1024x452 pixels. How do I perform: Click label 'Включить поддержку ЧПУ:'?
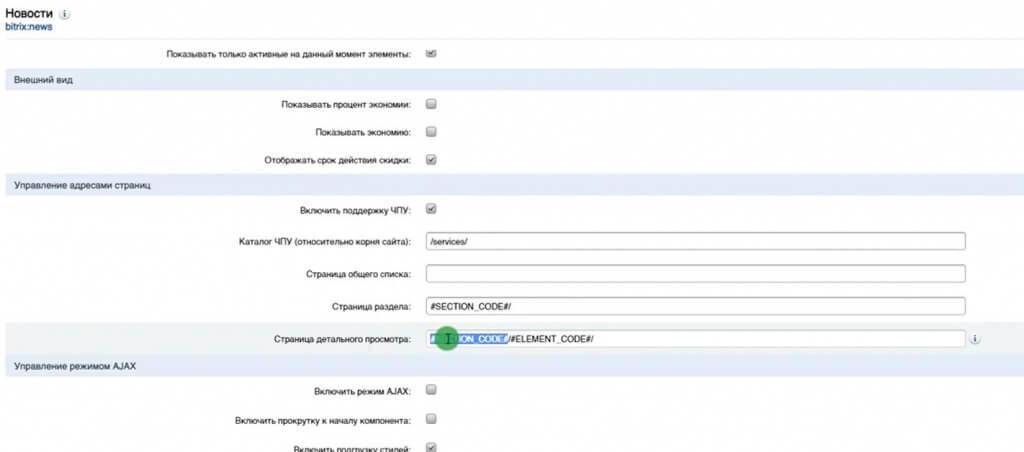click(355, 210)
